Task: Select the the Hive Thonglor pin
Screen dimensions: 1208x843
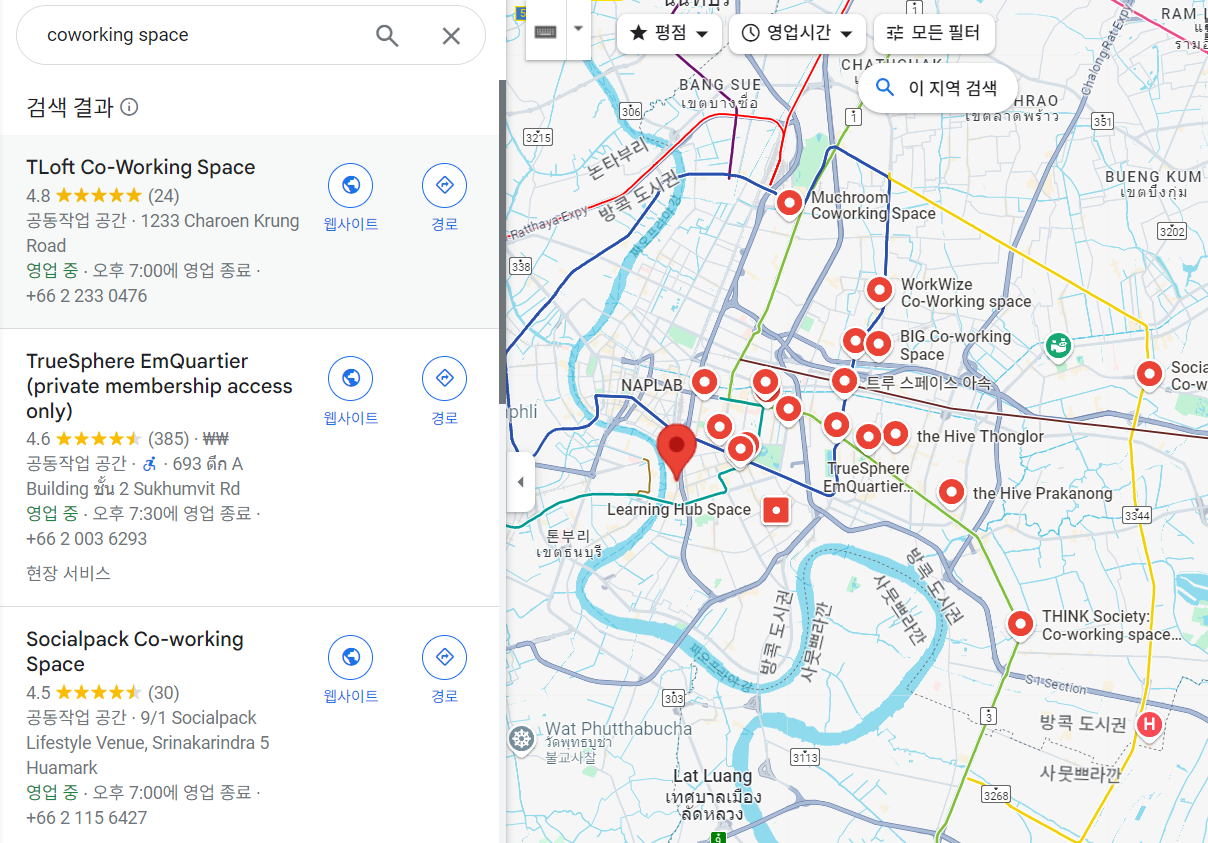Action: pyautogui.click(x=895, y=434)
